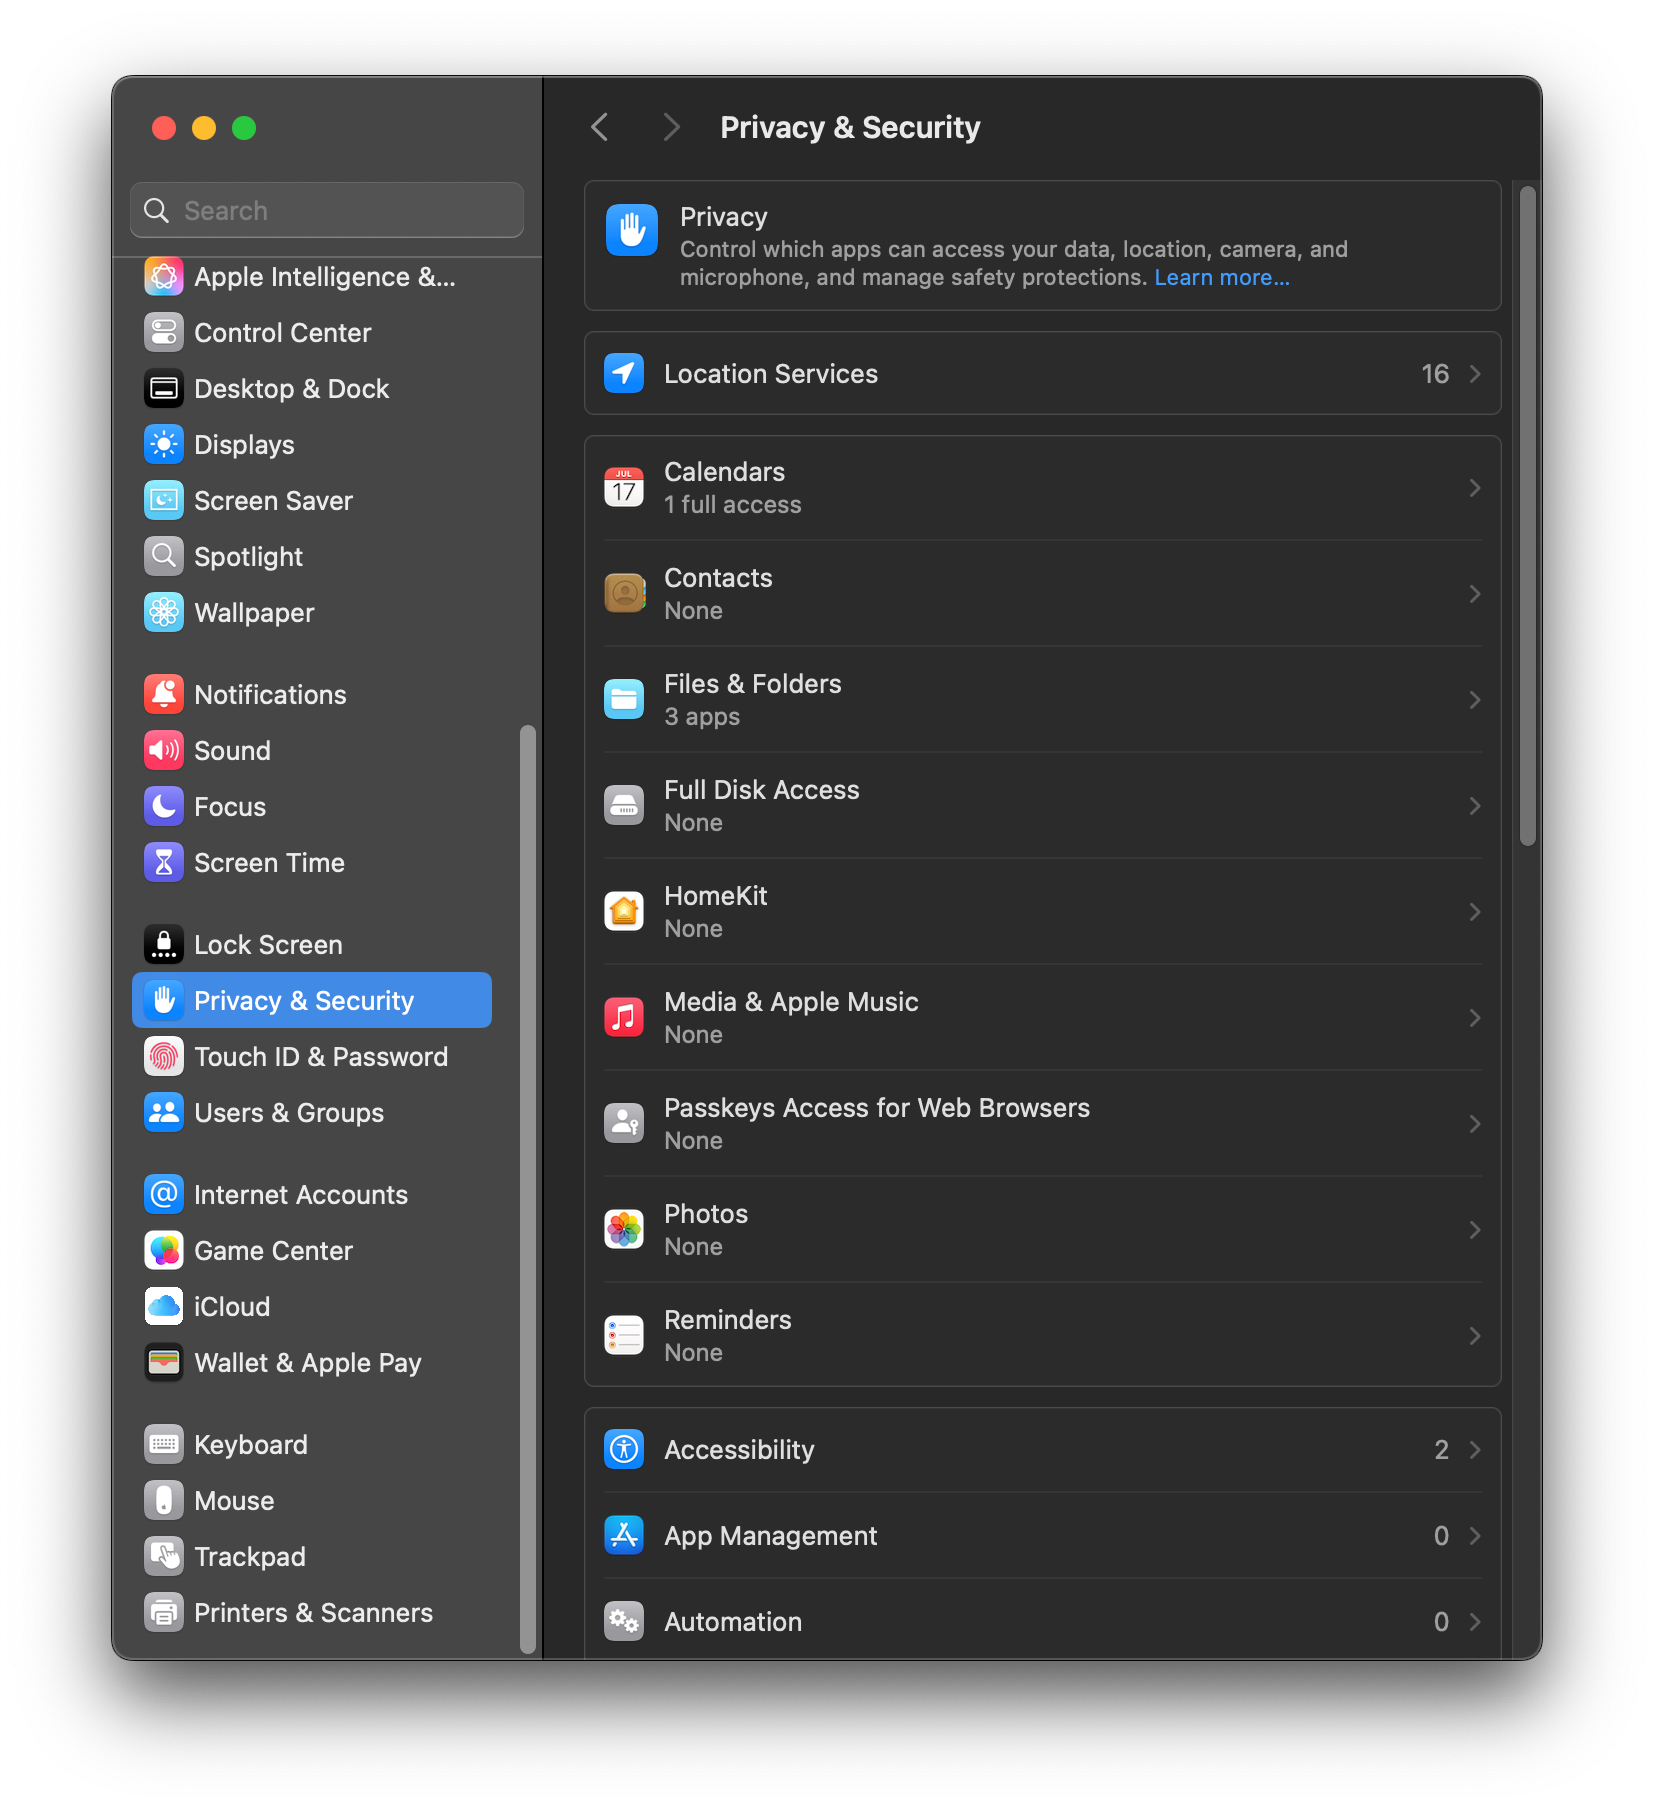Click the Printers & Scanners icon
The width and height of the screenshot is (1654, 1808).
click(164, 1613)
